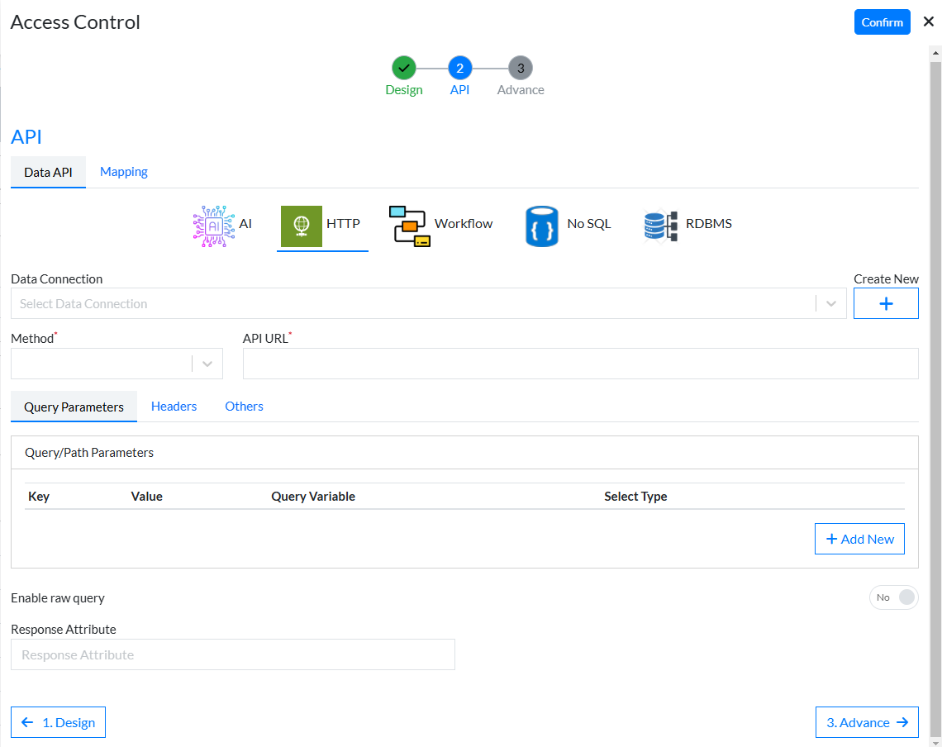Select the Workflow diagram icon
The image size is (942, 747).
pos(409,225)
